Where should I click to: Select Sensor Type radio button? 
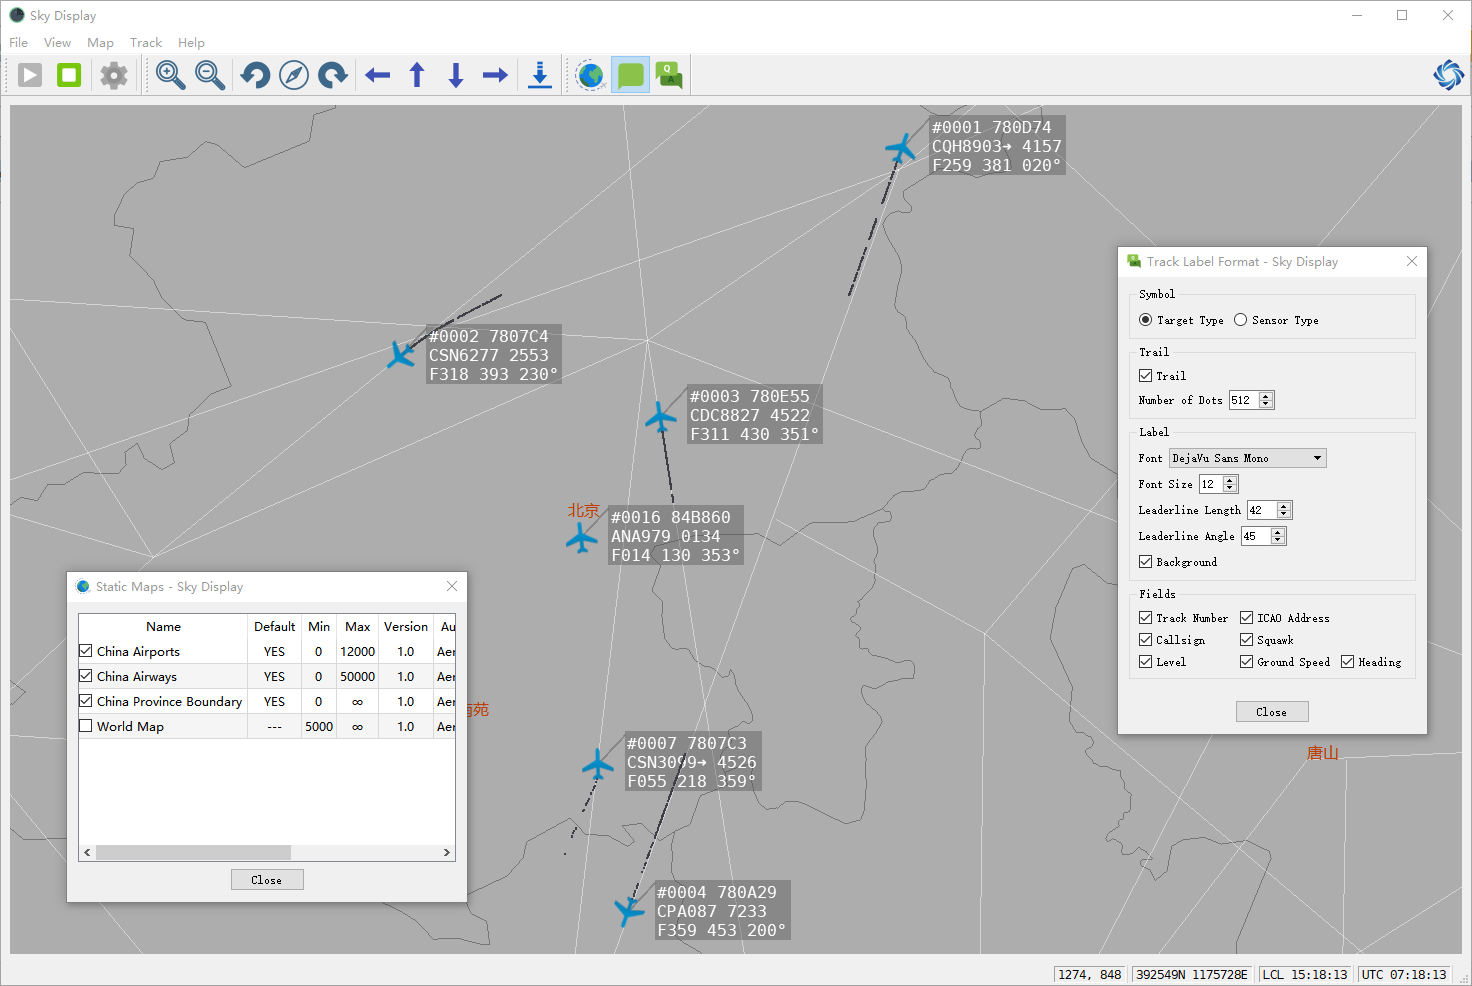coord(1240,320)
